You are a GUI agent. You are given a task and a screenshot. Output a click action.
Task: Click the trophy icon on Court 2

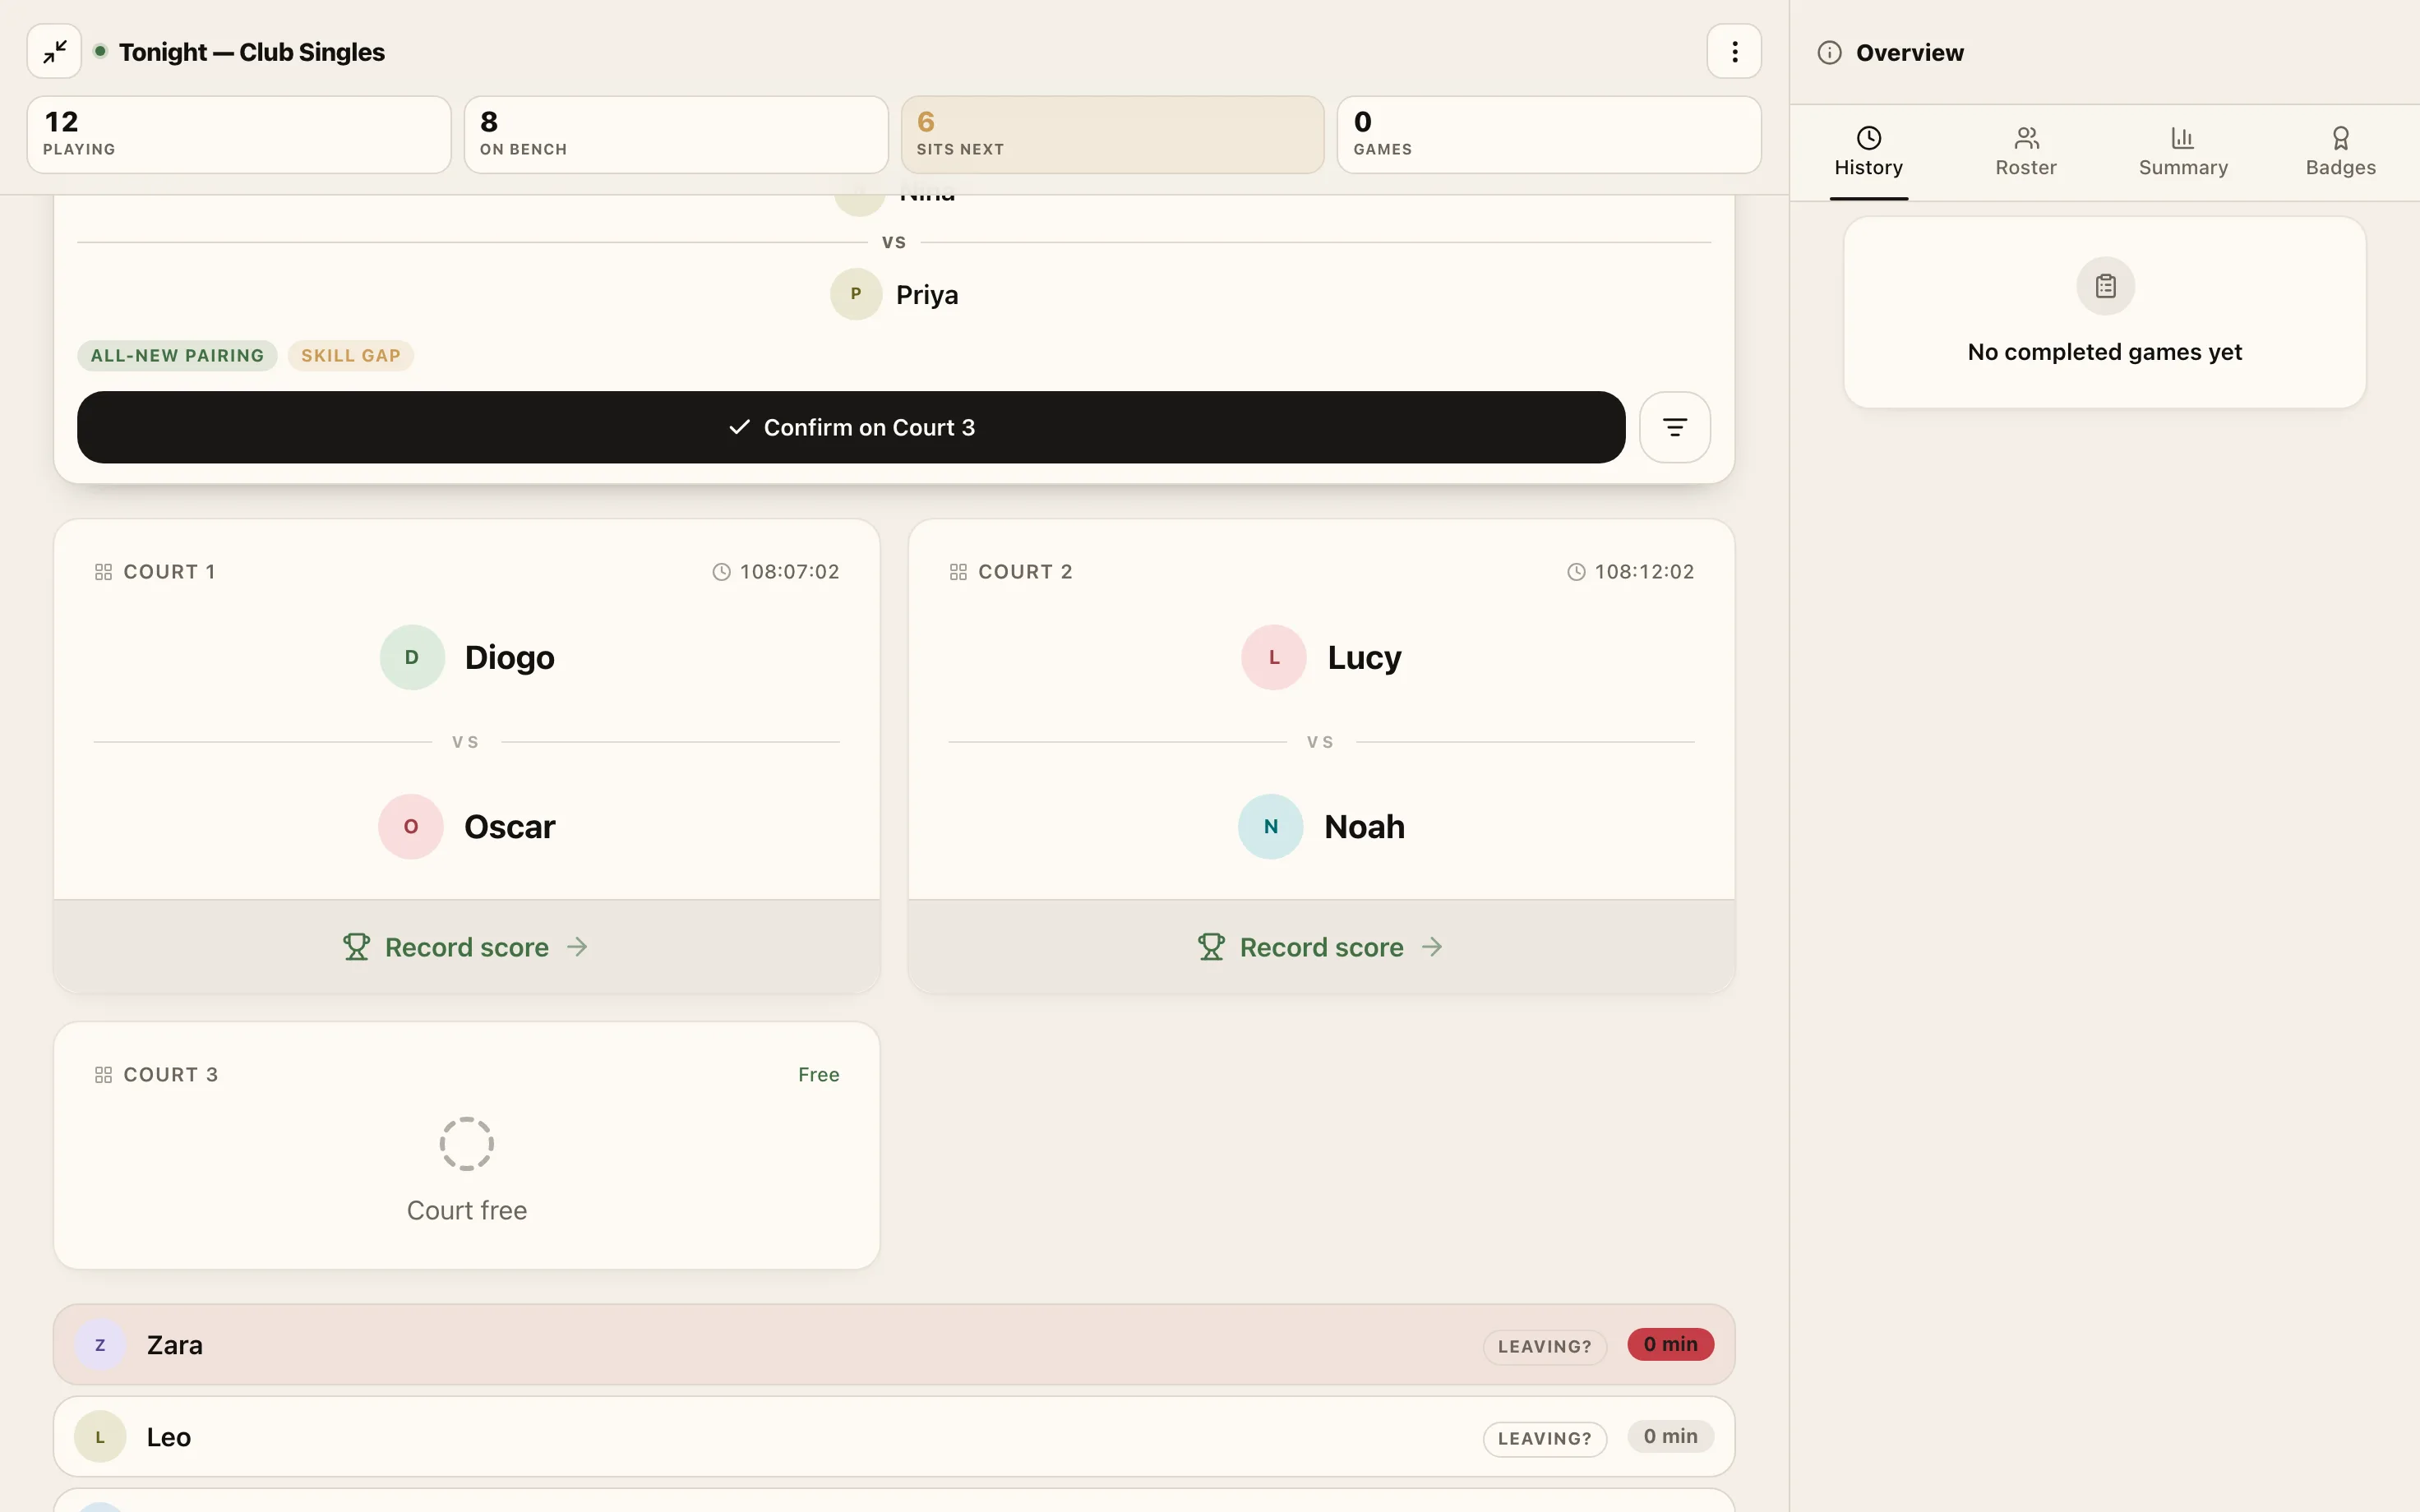click(x=1211, y=946)
